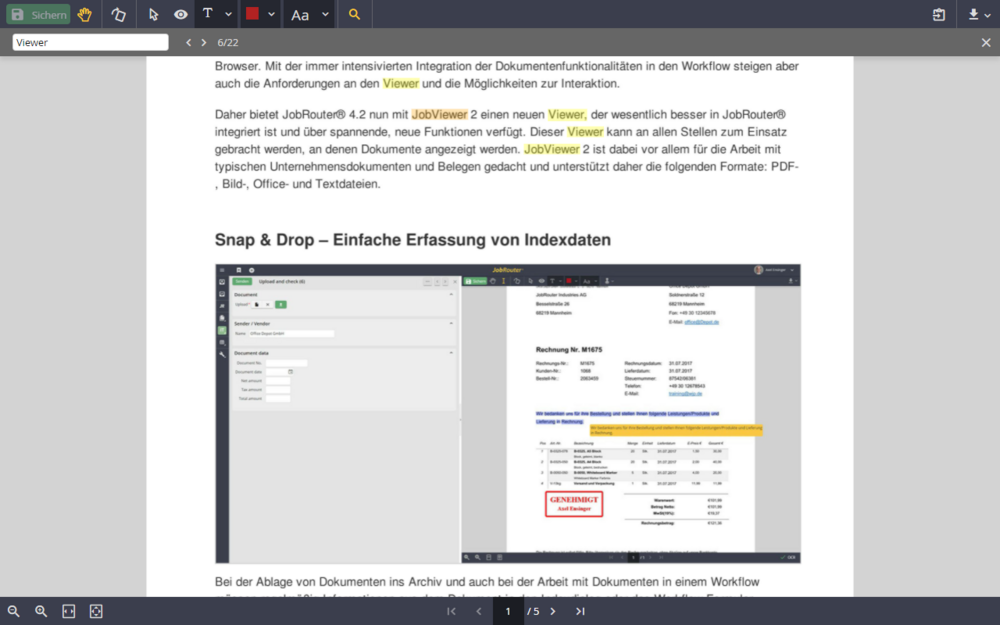Image resolution: width=1000 pixels, height=625 pixels.
Task: Click the red color swatch
Action: tap(253, 14)
